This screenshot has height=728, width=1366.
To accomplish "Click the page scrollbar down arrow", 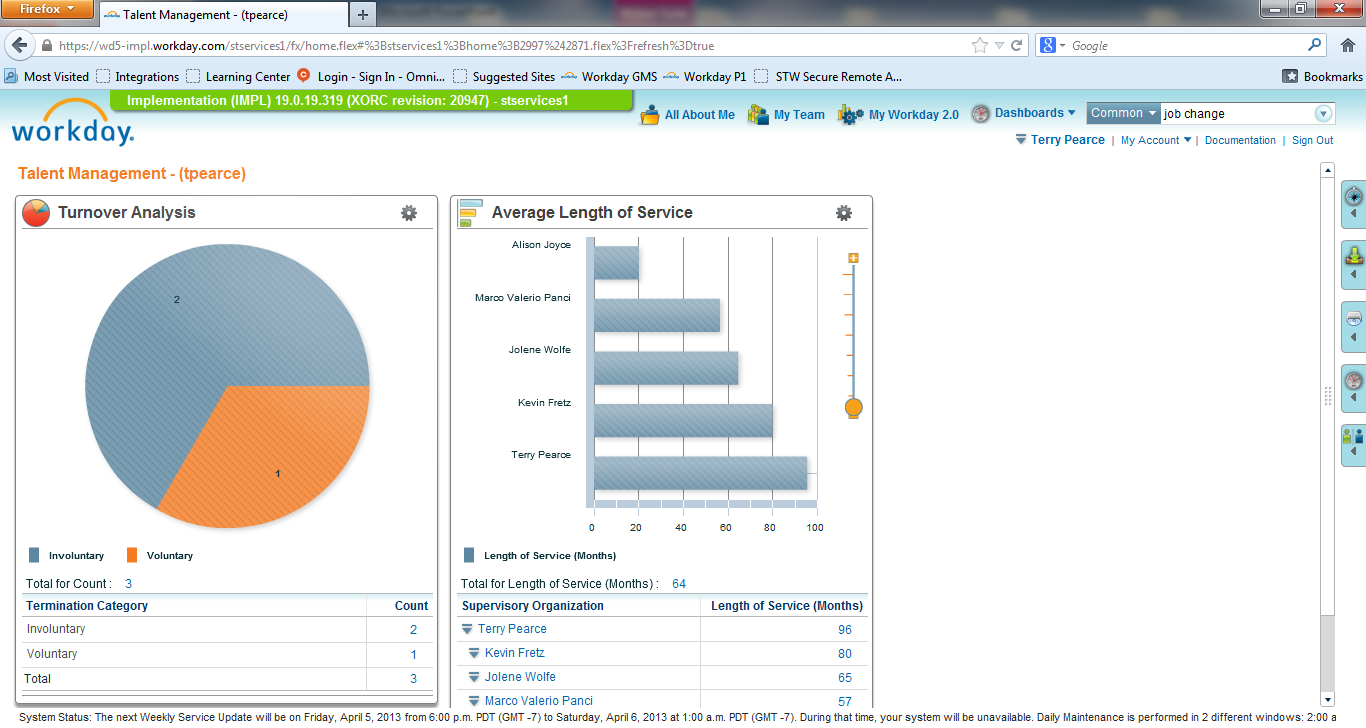I will [1327, 699].
